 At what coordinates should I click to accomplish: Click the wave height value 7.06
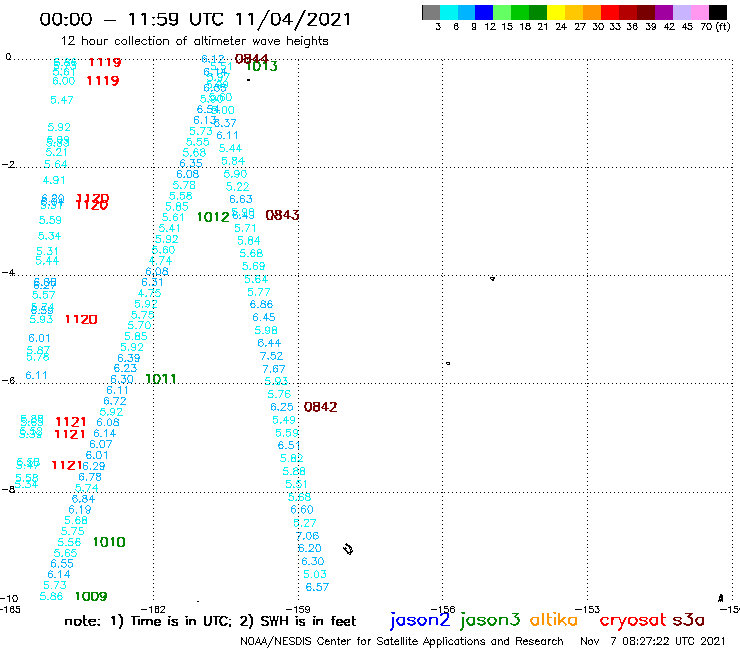coord(308,536)
